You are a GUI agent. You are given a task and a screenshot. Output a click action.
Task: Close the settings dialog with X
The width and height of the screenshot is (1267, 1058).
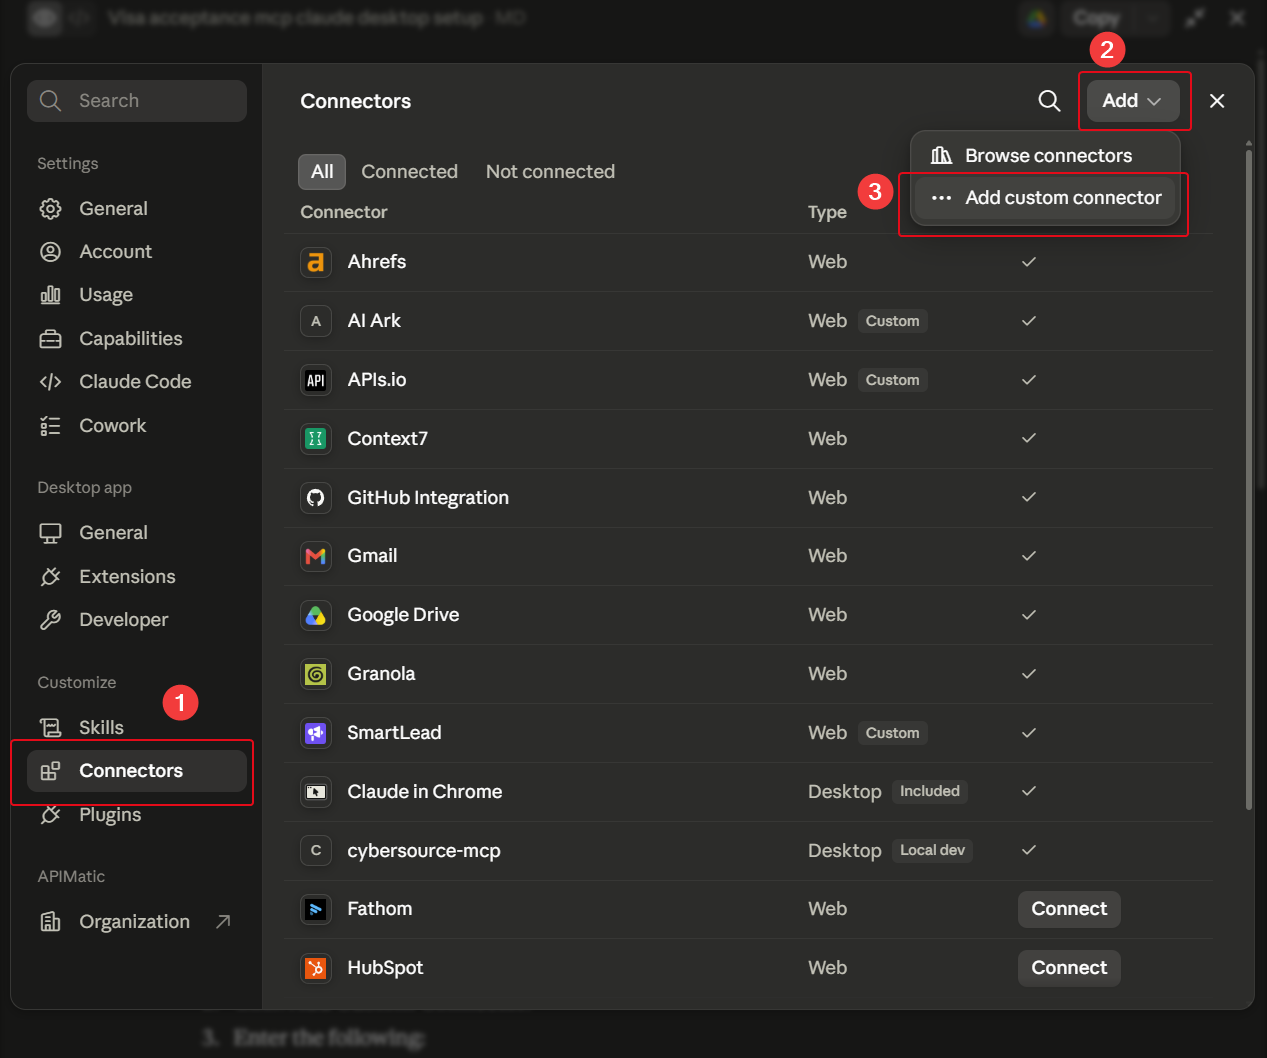pyautogui.click(x=1217, y=101)
